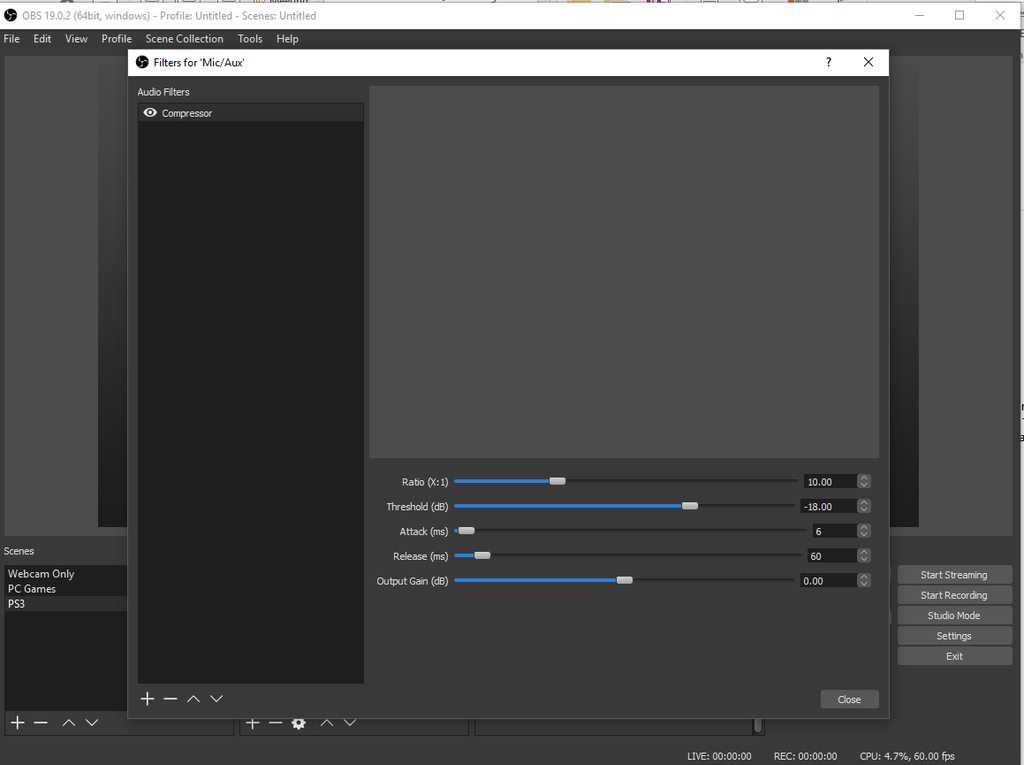Viewport: 1024px width, 765px height.
Task: Adjust the Output Gain (dB) slider
Action: click(624, 581)
